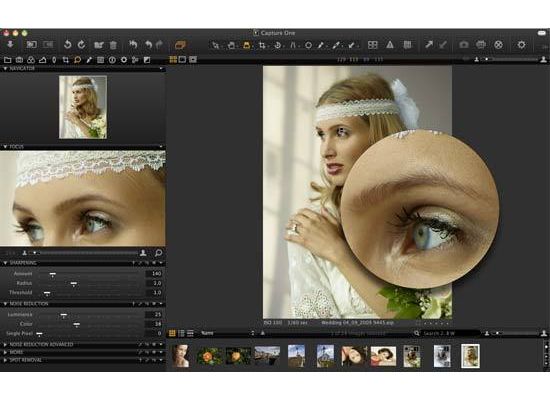Open the Metadata info tool tab
The image size is (550, 400).
click(112, 60)
